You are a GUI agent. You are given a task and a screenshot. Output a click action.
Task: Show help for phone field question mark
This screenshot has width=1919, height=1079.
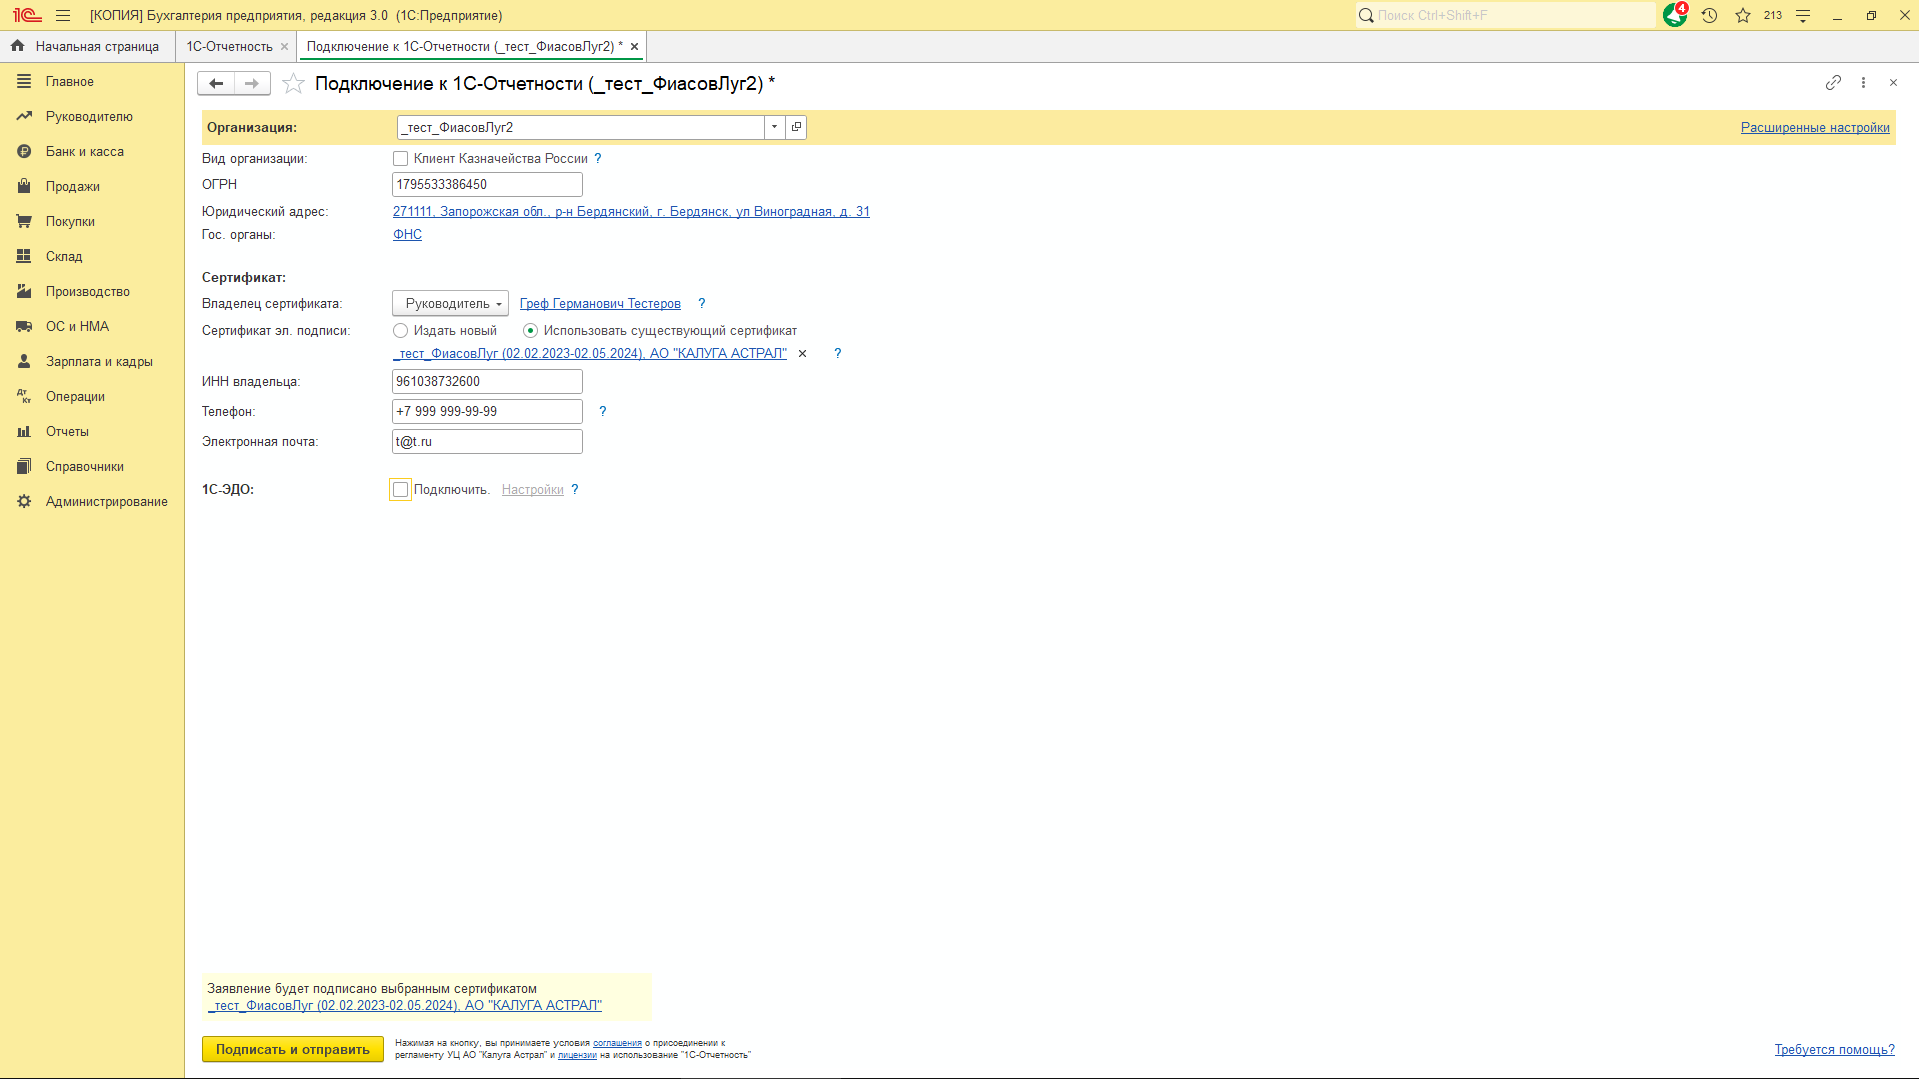pos(603,411)
